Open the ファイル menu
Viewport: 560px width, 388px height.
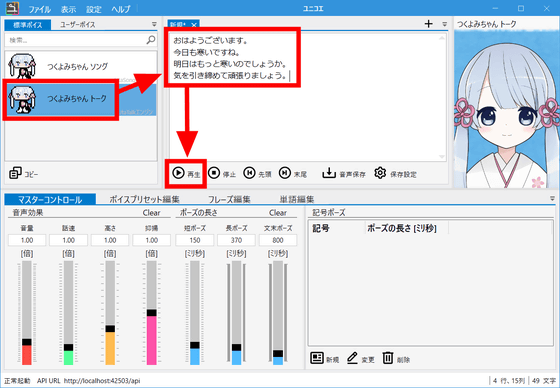click(39, 9)
